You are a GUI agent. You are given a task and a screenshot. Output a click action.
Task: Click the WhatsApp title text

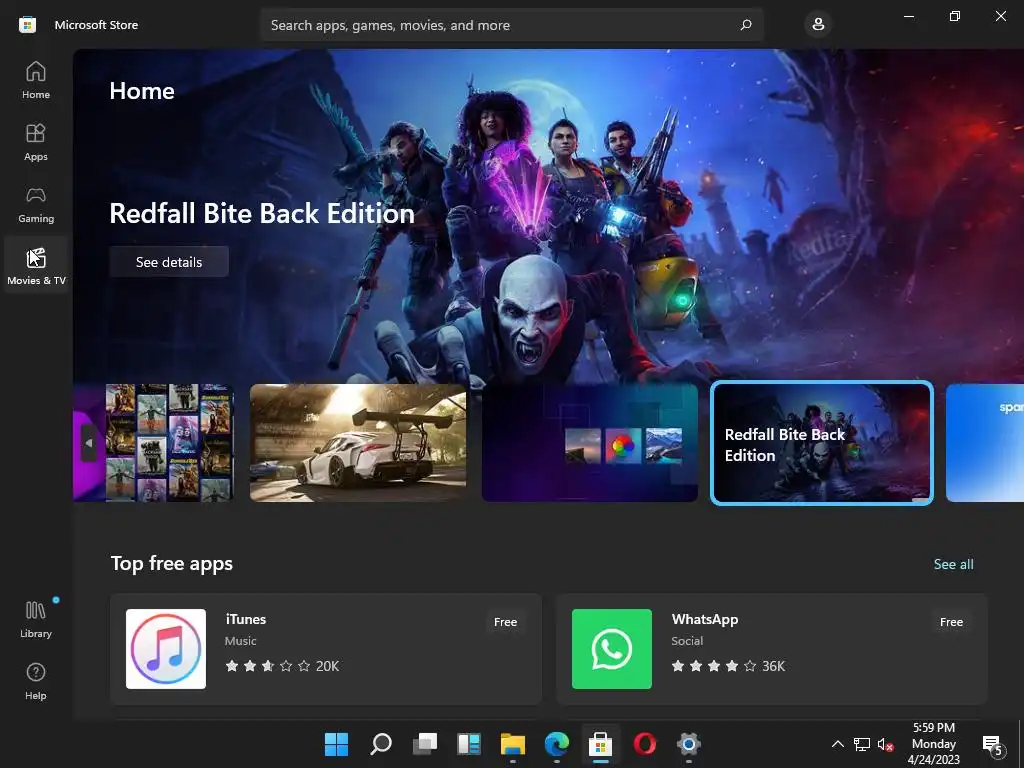coord(705,619)
